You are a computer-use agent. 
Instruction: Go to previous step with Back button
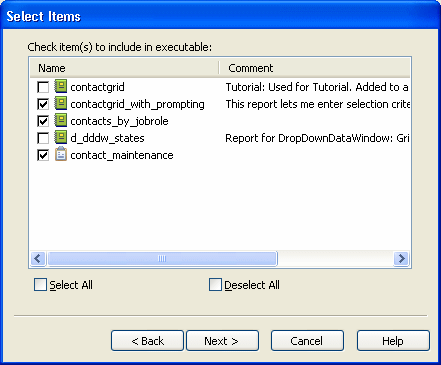[x=147, y=341]
